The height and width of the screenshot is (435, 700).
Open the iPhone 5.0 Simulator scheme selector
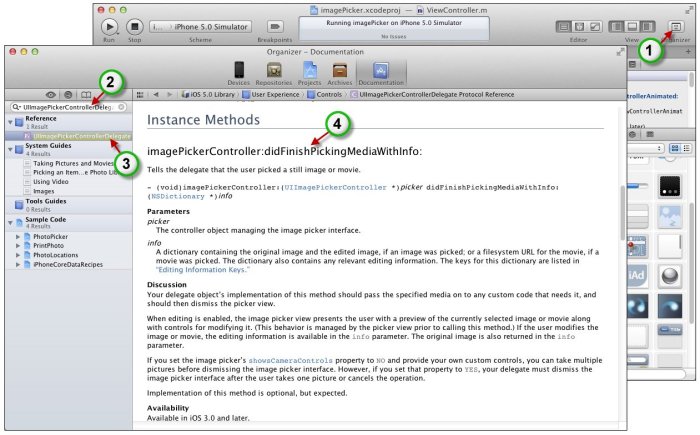200,27
